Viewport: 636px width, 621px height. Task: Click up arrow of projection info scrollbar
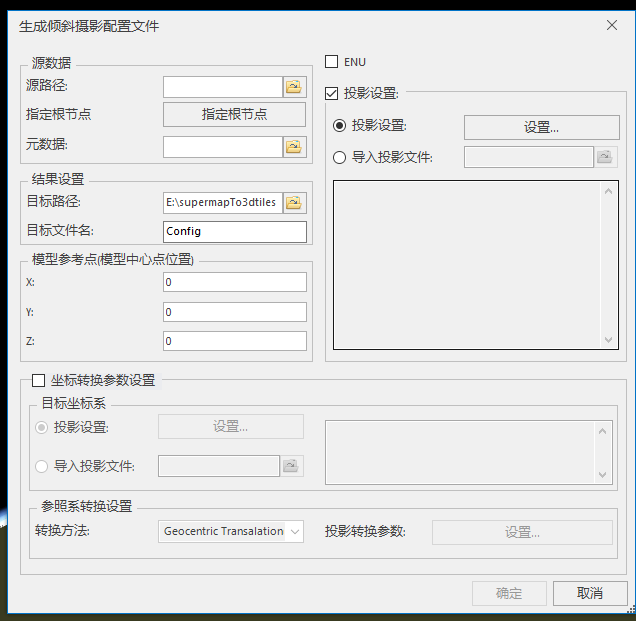click(x=608, y=191)
